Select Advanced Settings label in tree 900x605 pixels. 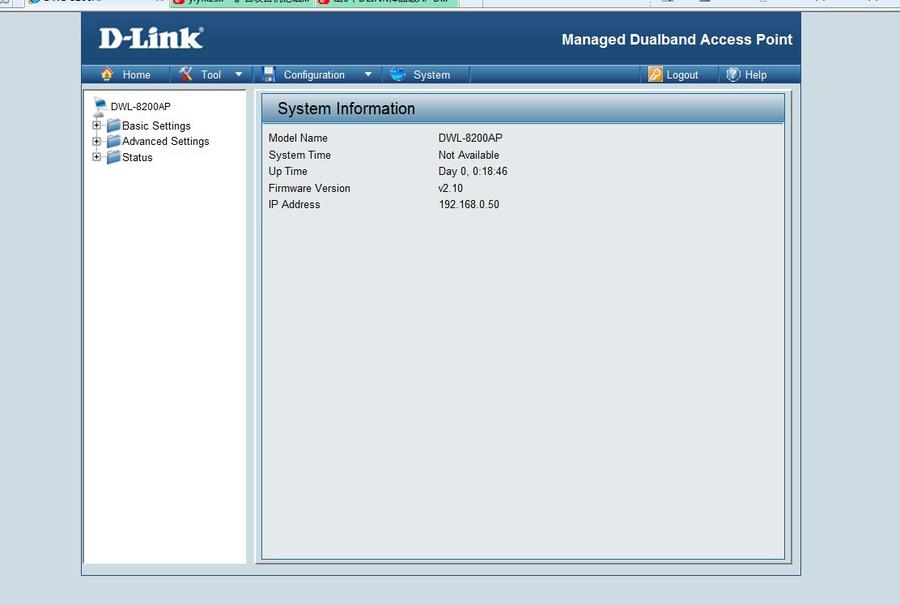[x=165, y=141]
